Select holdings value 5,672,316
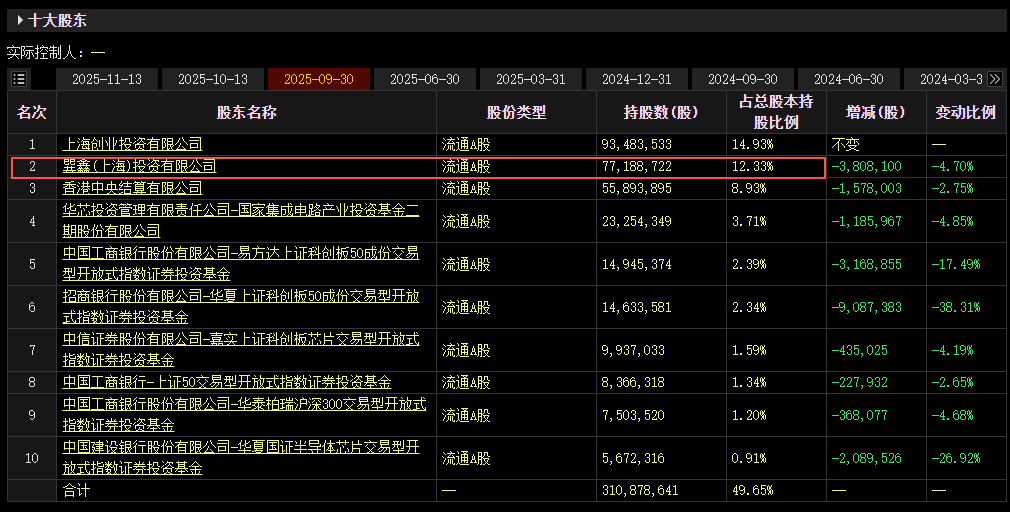Viewport: 1010px width, 512px height. tap(633, 458)
